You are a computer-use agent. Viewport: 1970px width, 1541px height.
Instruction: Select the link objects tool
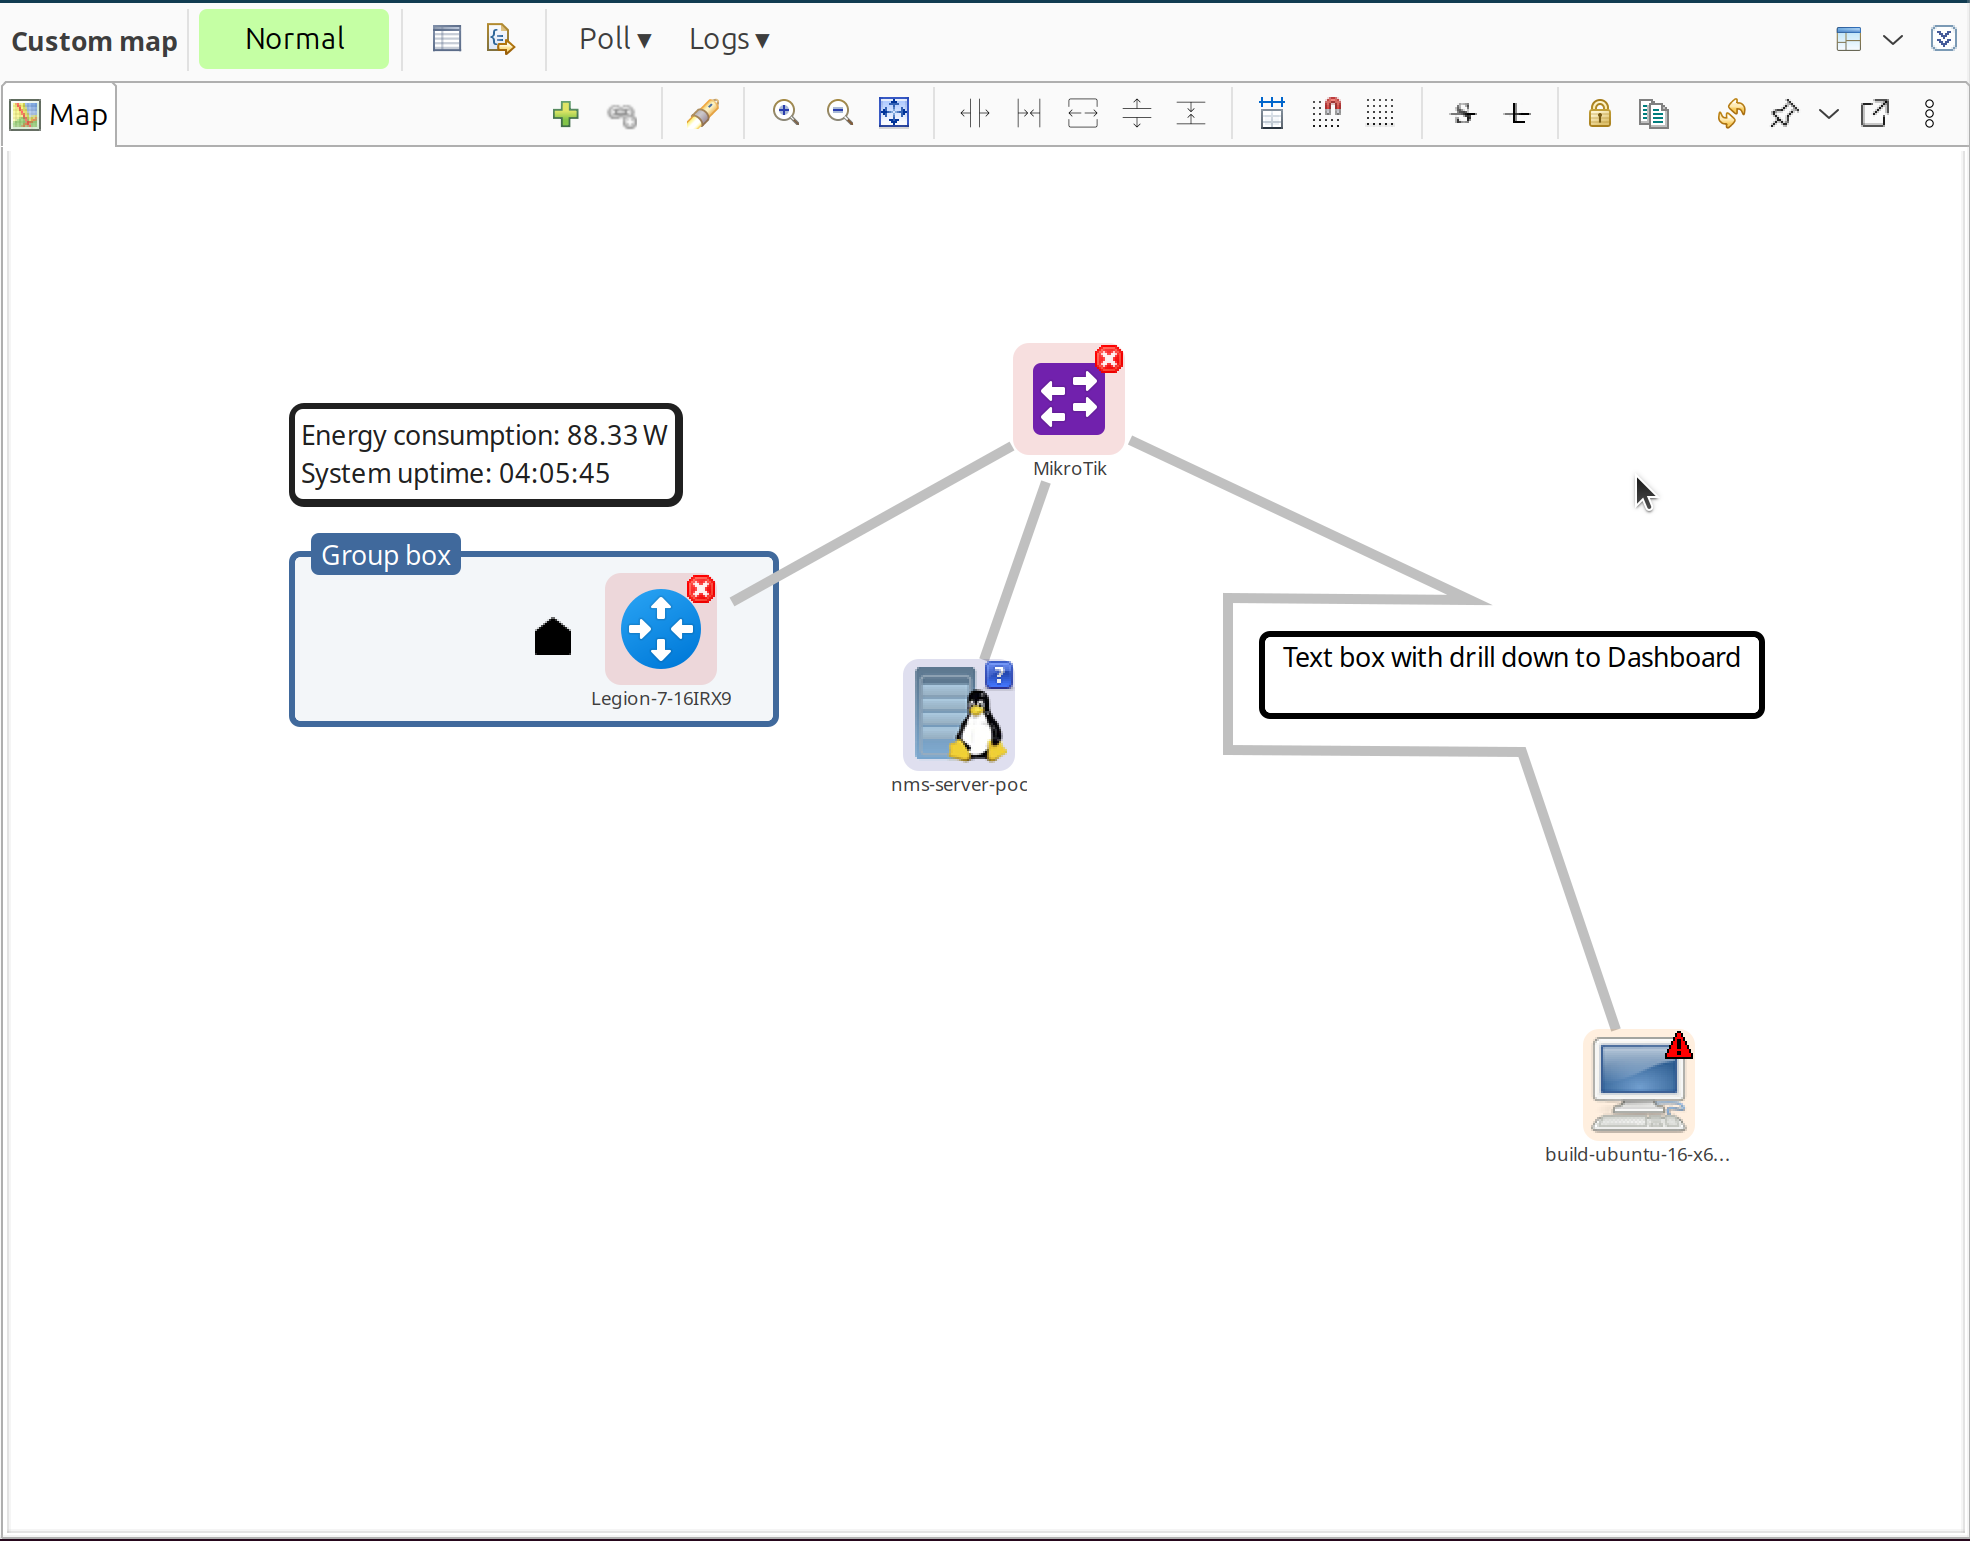(621, 114)
